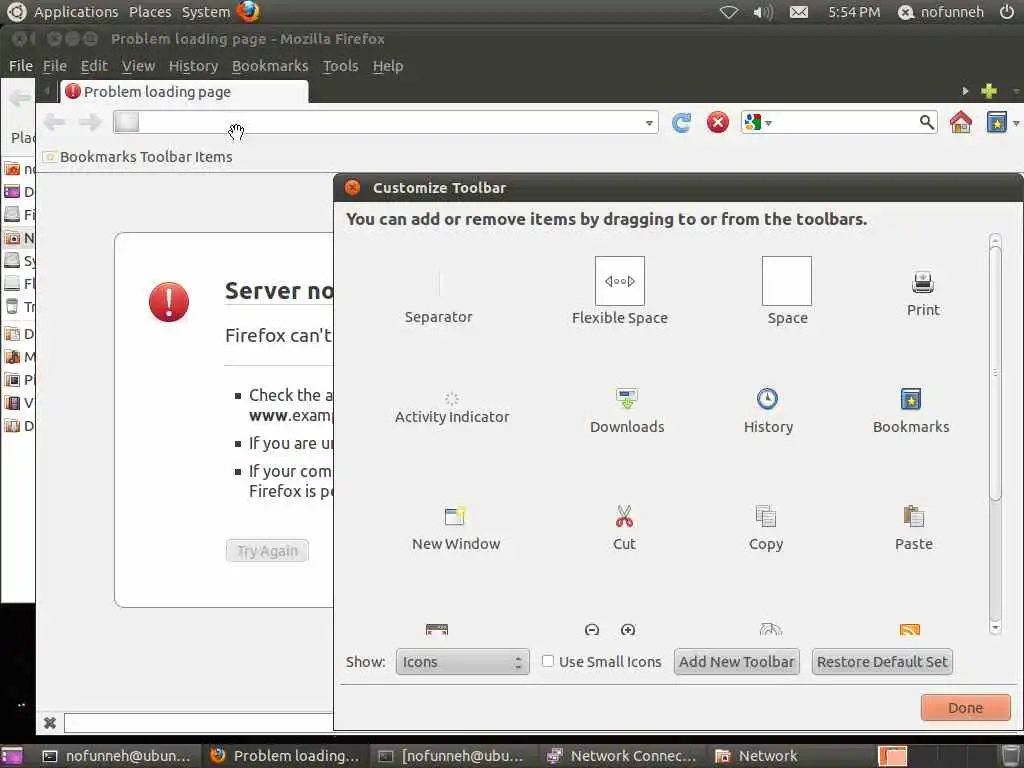Open the nofunneh user menu
The width and height of the screenshot is (1024, 768).
point(940,12)
